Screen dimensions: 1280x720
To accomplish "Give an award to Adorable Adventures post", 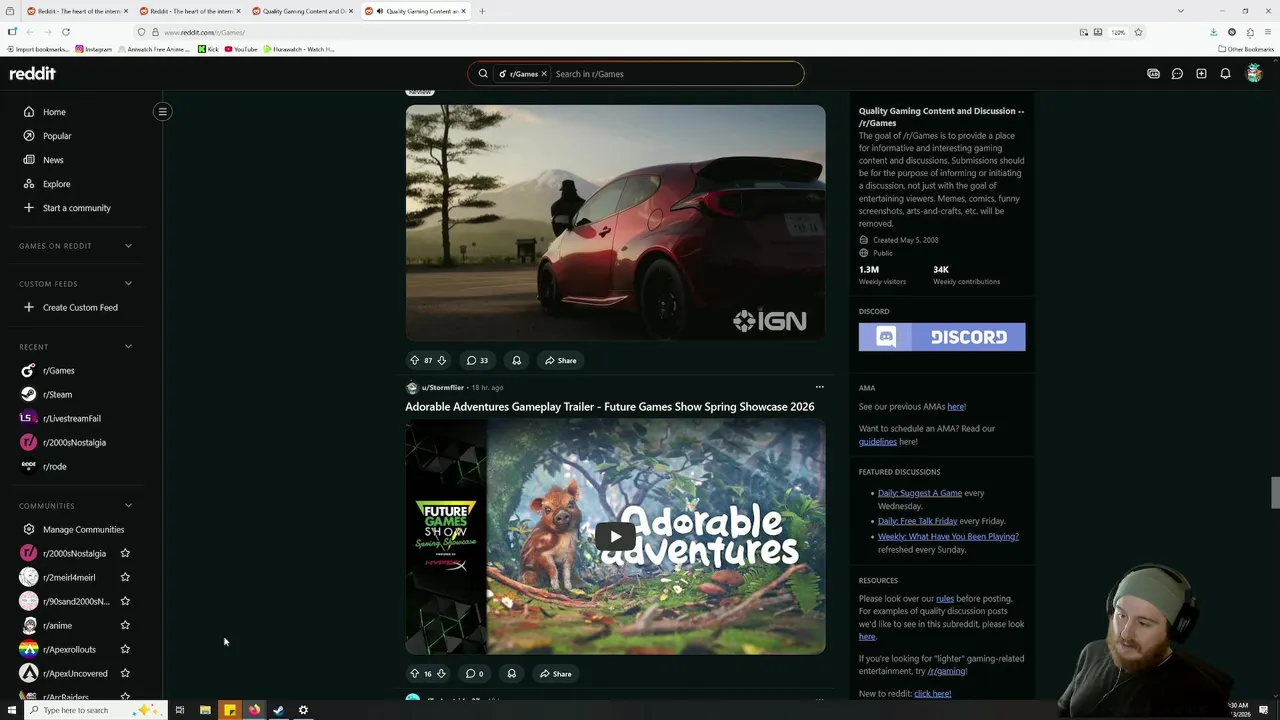I will click(x=511, y=673).
